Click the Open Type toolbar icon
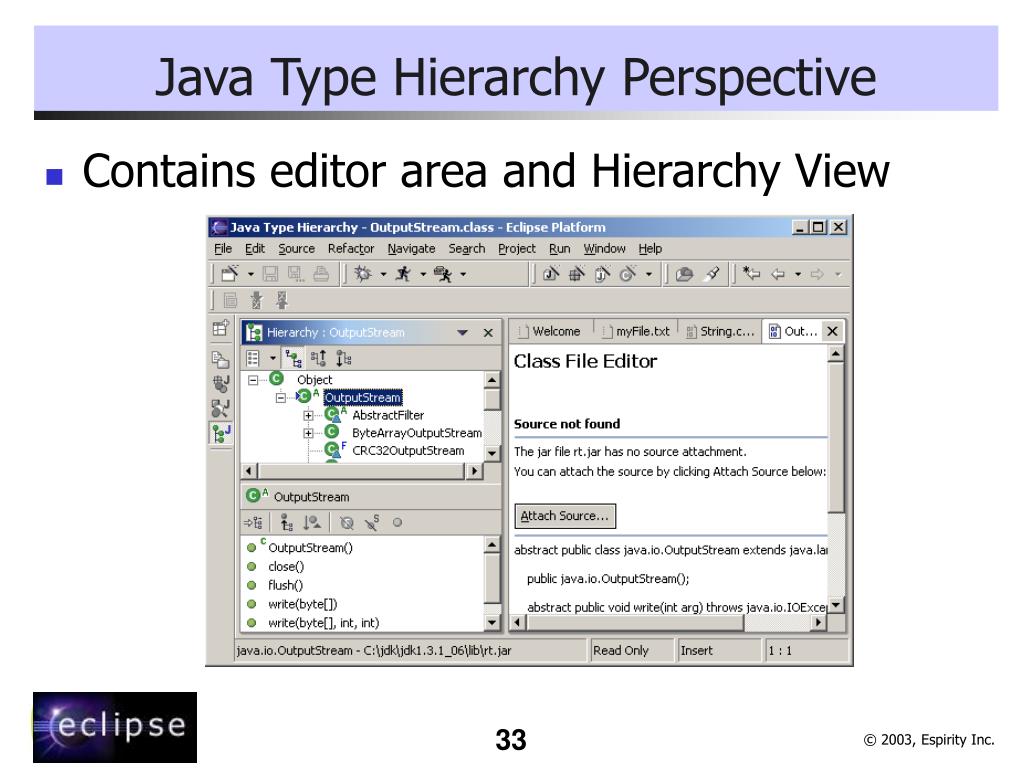The width and height of the screenshot is (1024, 768). (684, 274)
